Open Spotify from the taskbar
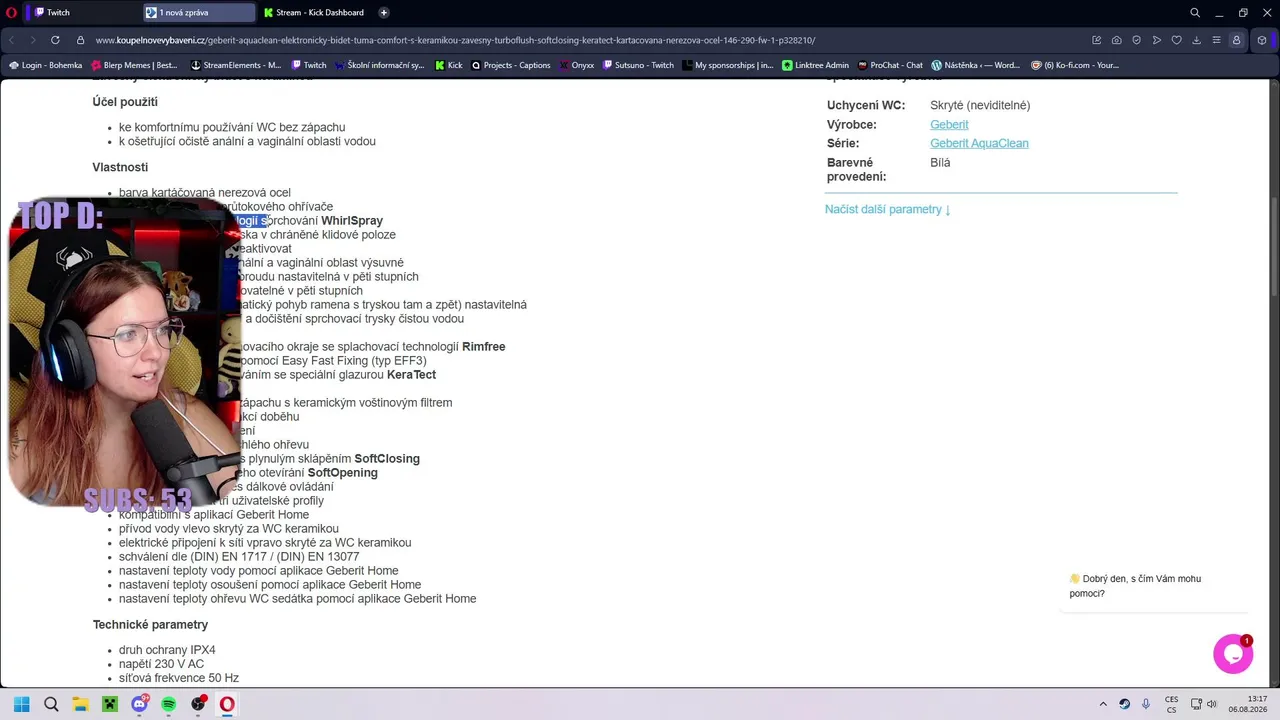Screen dimensions: 1280x720 [169, 704]
